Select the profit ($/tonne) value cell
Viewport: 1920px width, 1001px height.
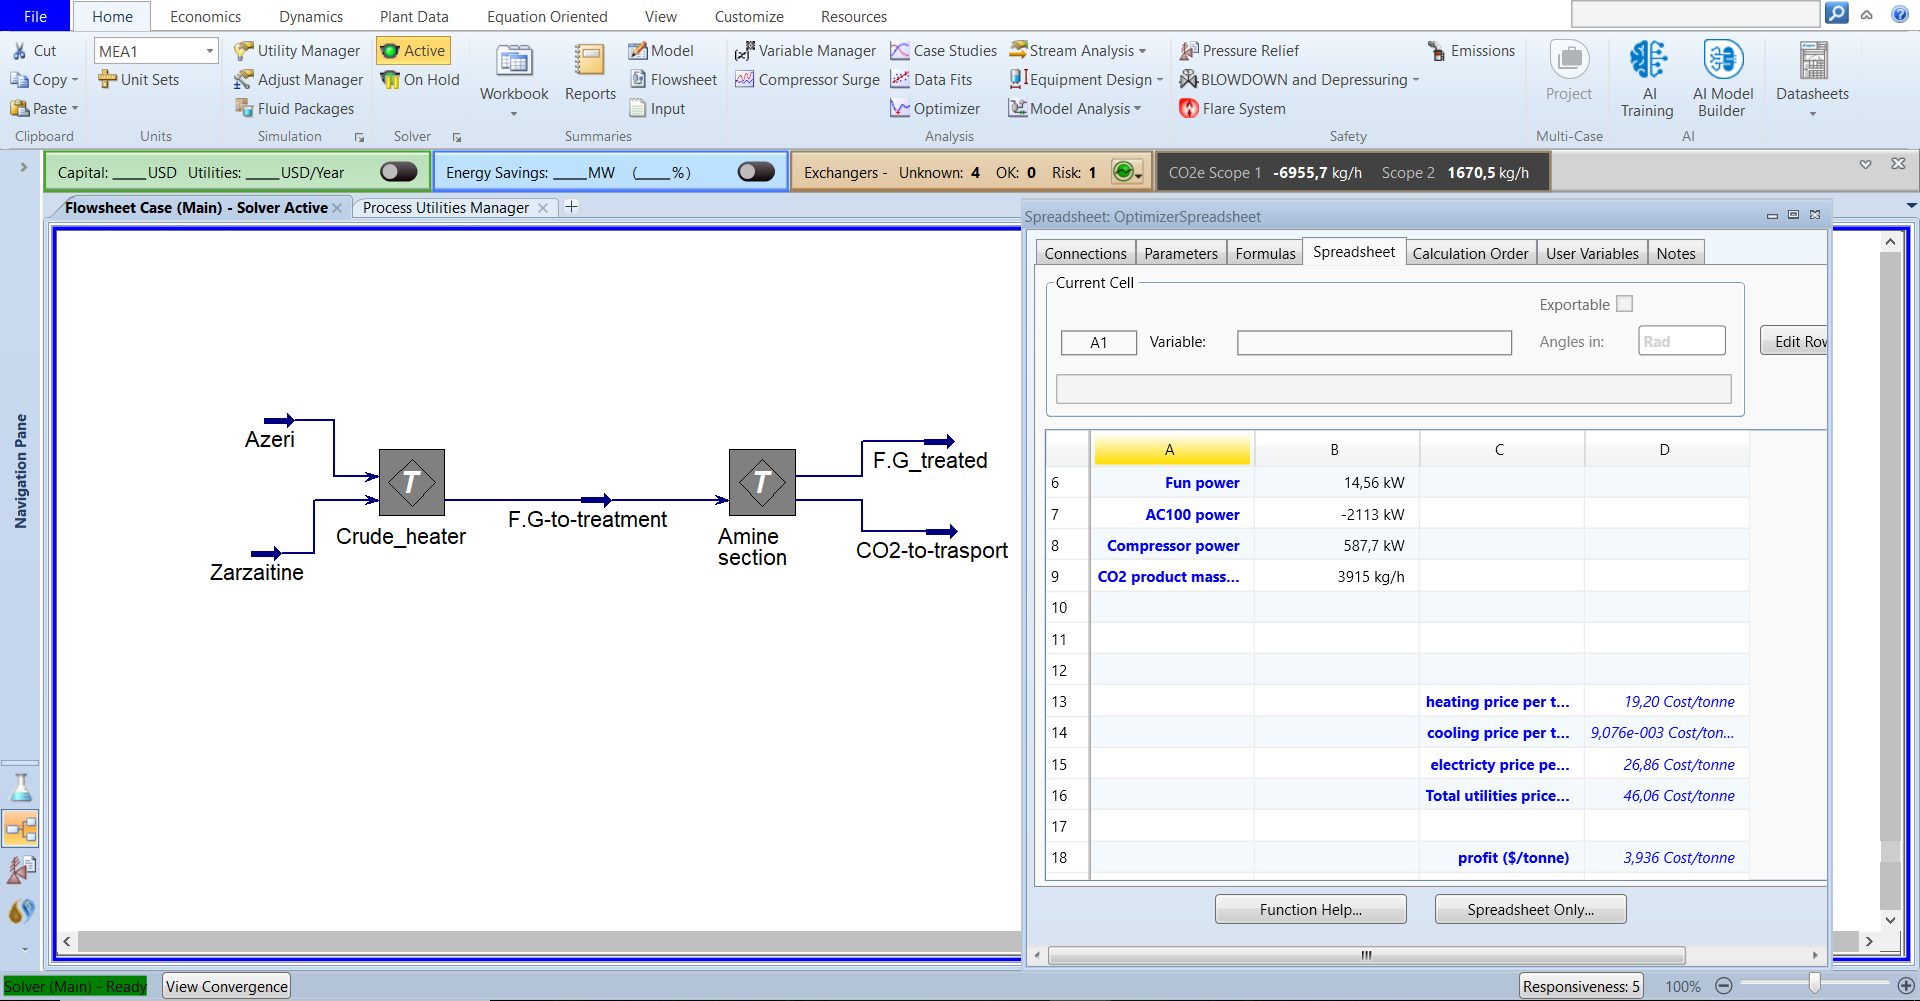1666,858
